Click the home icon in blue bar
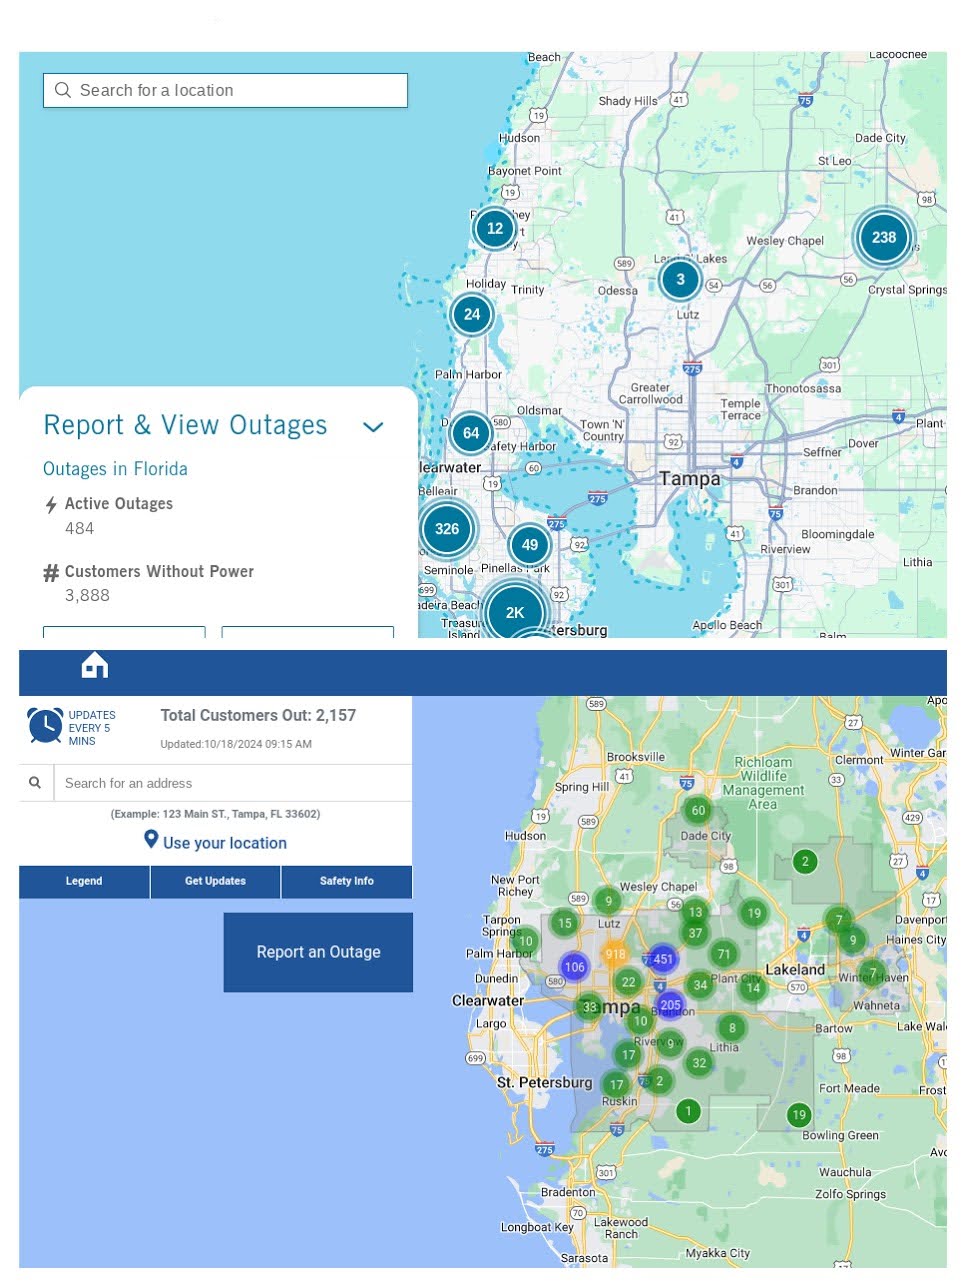Screen dimensions: 966x1287 pyautogui.click(x=95, y=665)
